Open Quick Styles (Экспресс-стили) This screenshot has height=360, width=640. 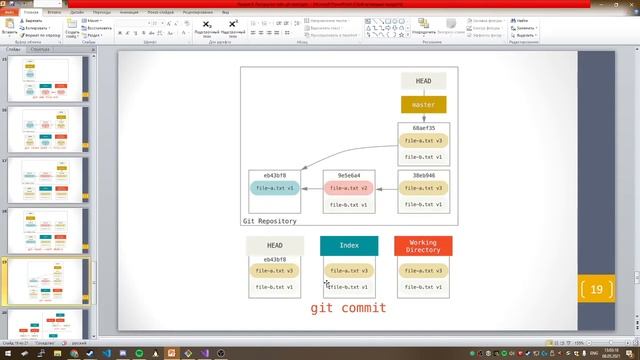pos(451,26)
